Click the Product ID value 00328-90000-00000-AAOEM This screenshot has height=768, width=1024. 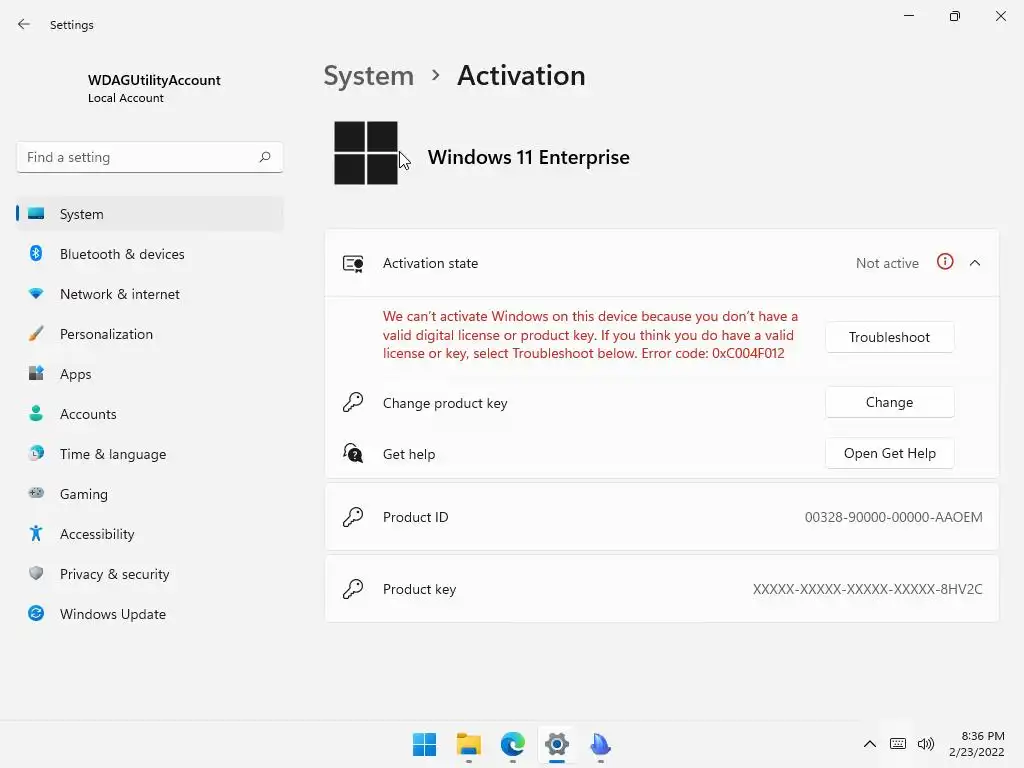[x=893, y=517]
